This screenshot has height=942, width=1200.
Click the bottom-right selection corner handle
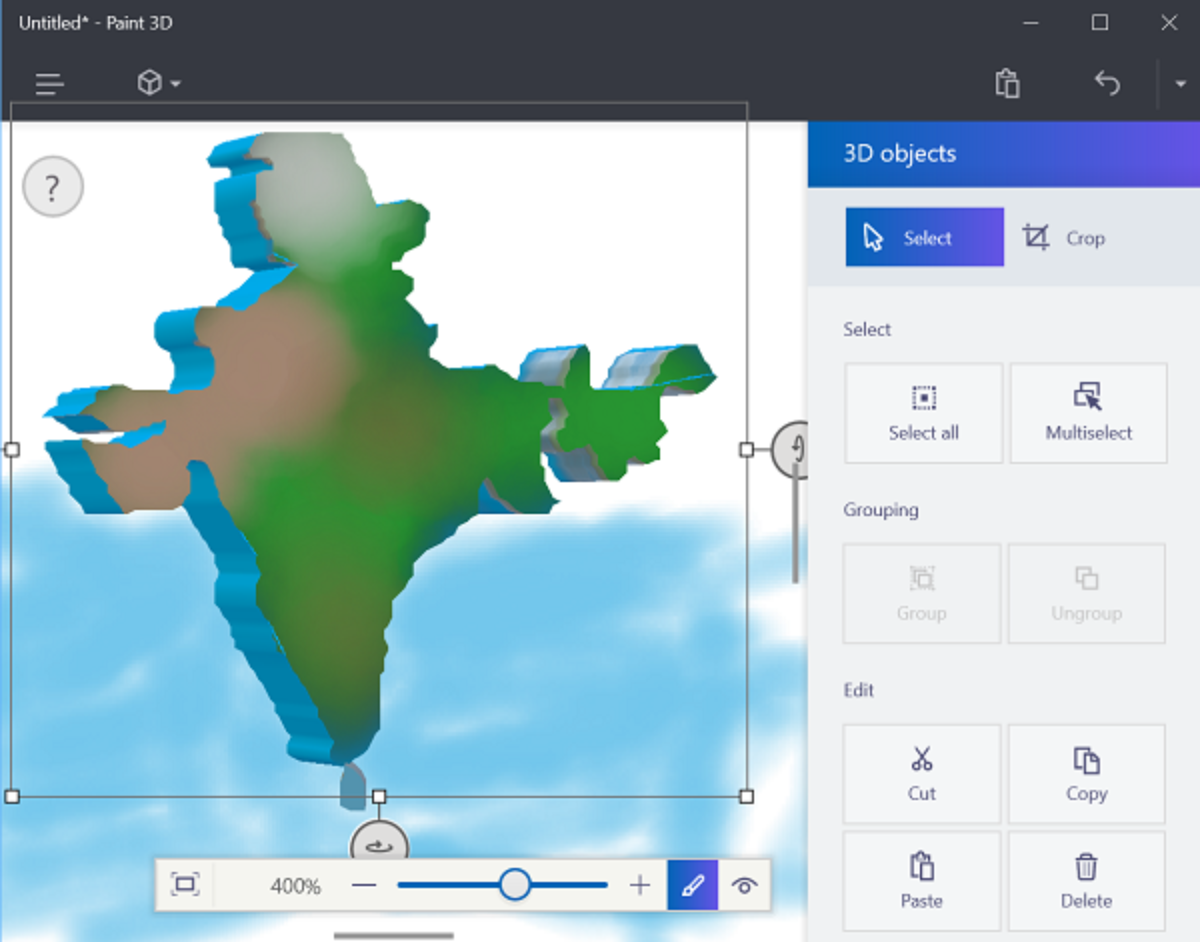point(746,796)
